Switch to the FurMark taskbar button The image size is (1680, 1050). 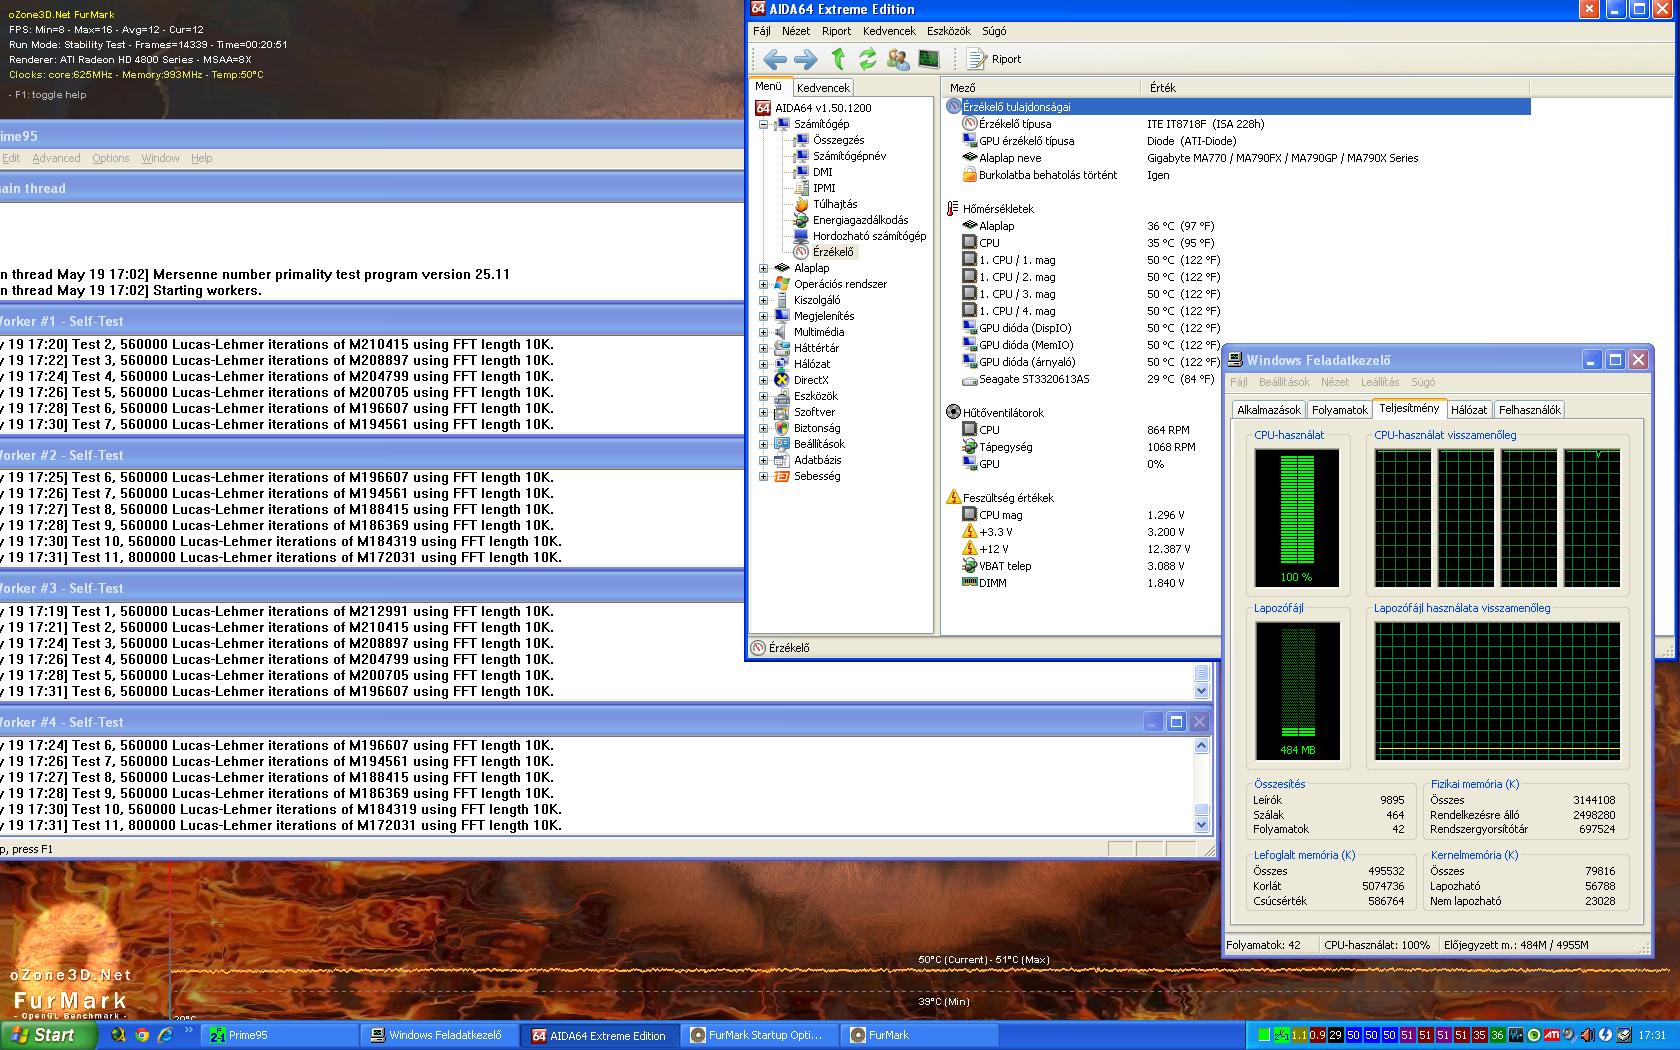pos(922,1035)
